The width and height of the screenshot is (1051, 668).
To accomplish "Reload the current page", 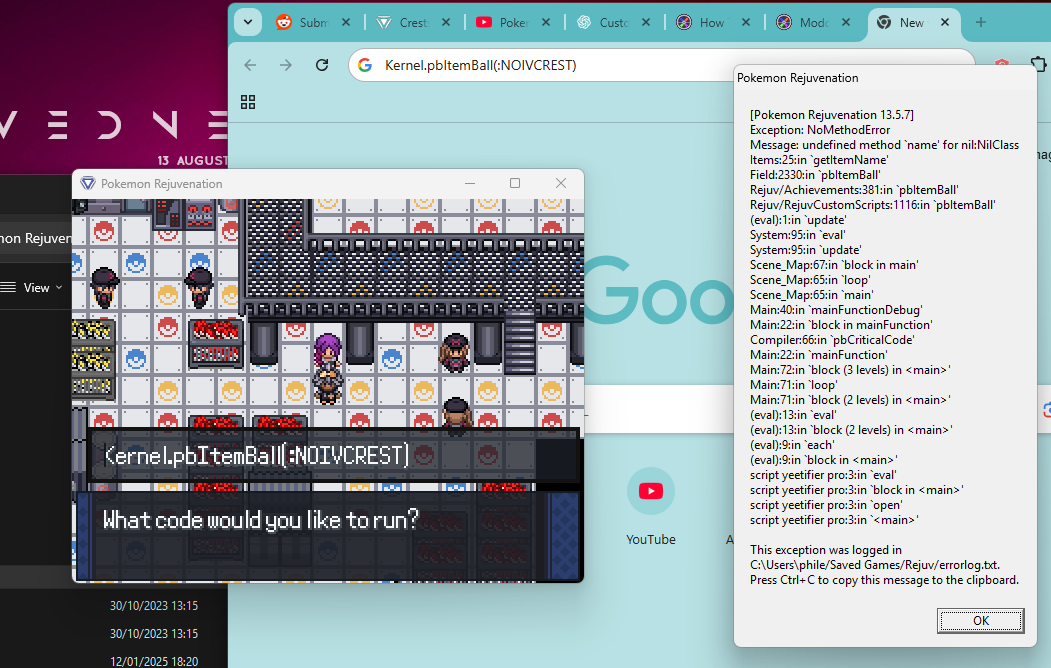I will click(x=322, y=65).
